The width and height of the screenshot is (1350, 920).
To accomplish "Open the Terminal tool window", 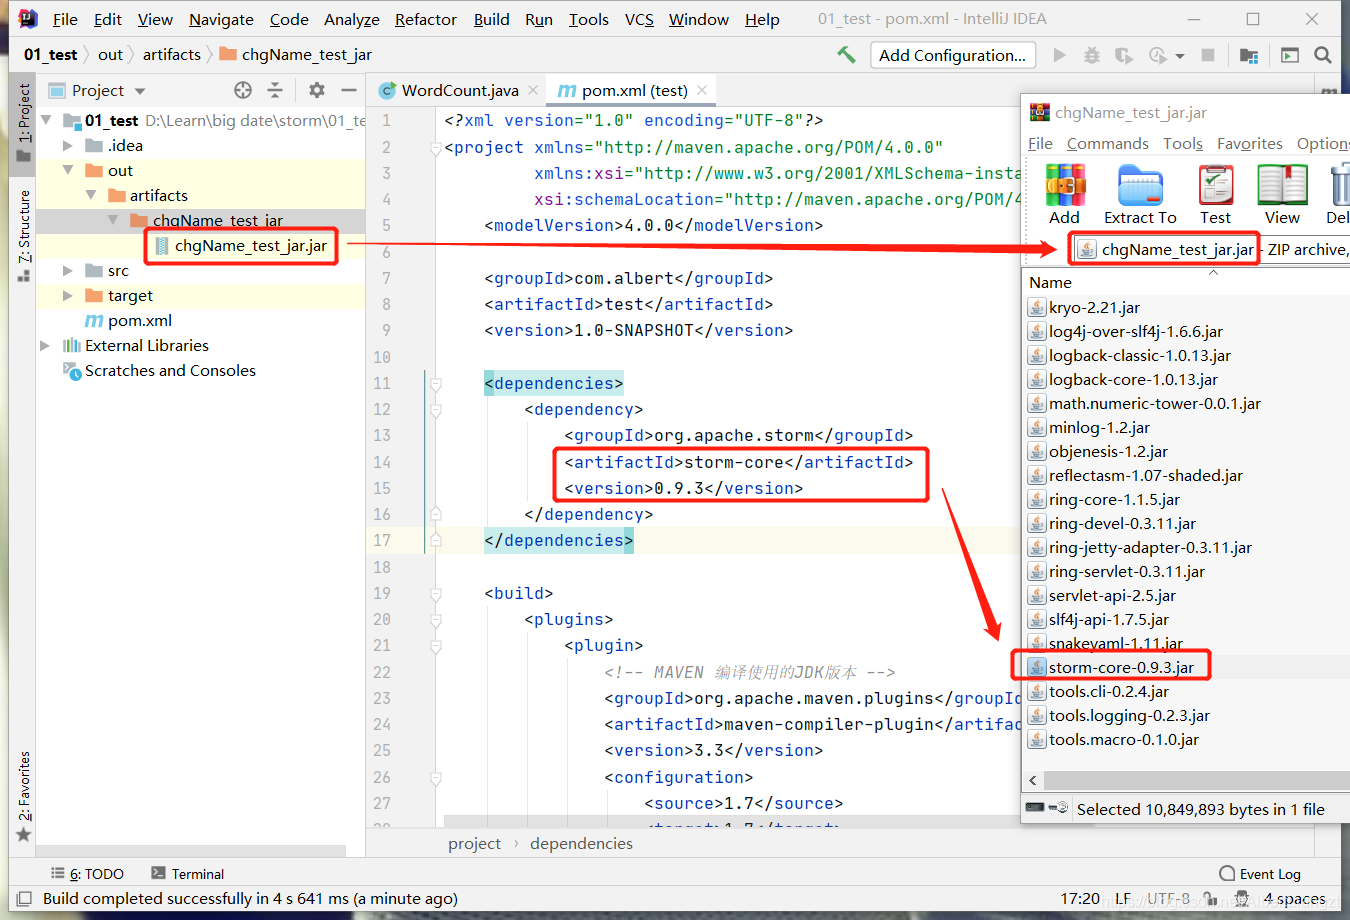I will [x=187, y=874].
